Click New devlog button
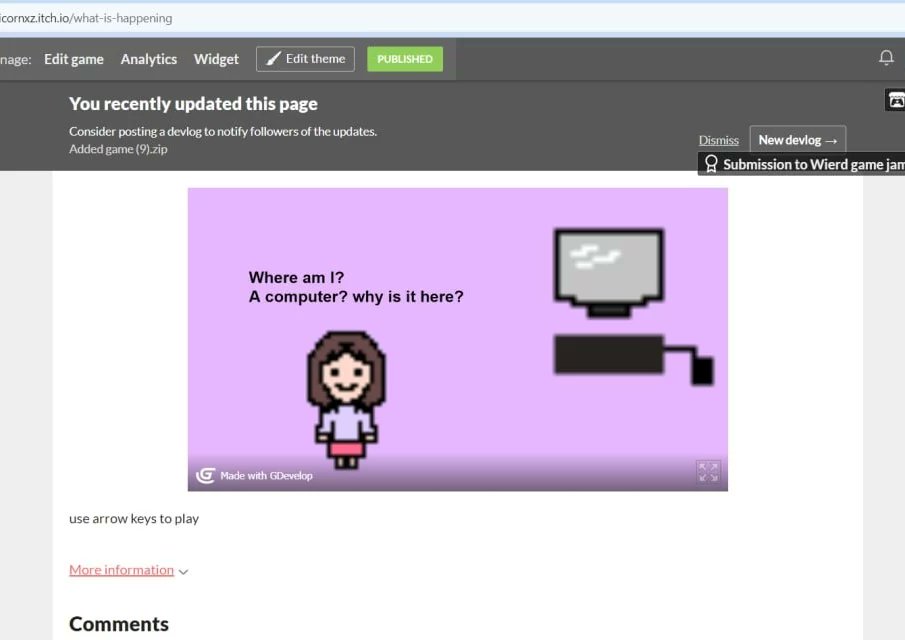The height and width of the screenshot is (640, 905). coord(798,140)
